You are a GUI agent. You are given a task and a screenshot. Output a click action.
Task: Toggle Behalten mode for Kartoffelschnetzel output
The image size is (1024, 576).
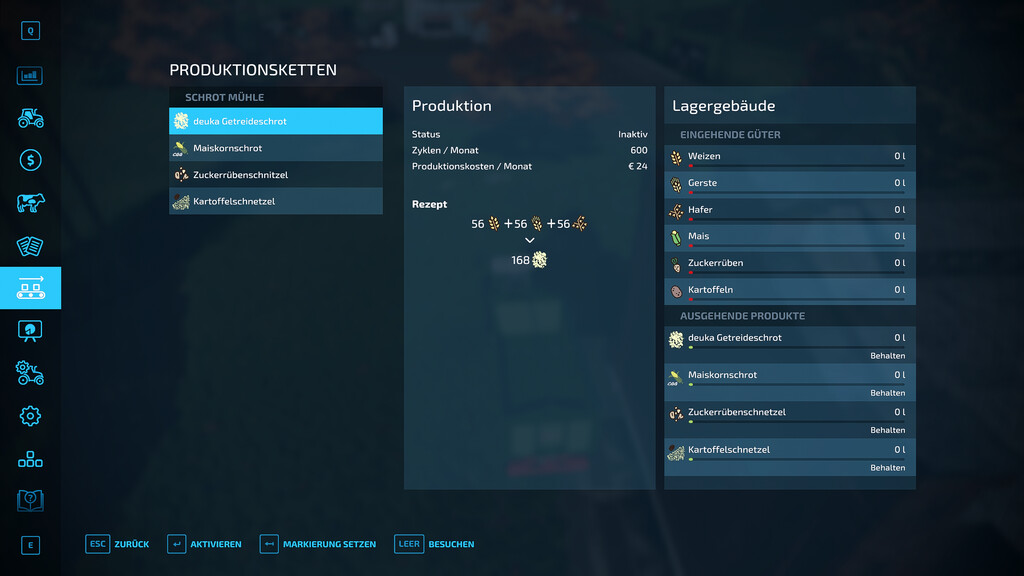point(887,468)
